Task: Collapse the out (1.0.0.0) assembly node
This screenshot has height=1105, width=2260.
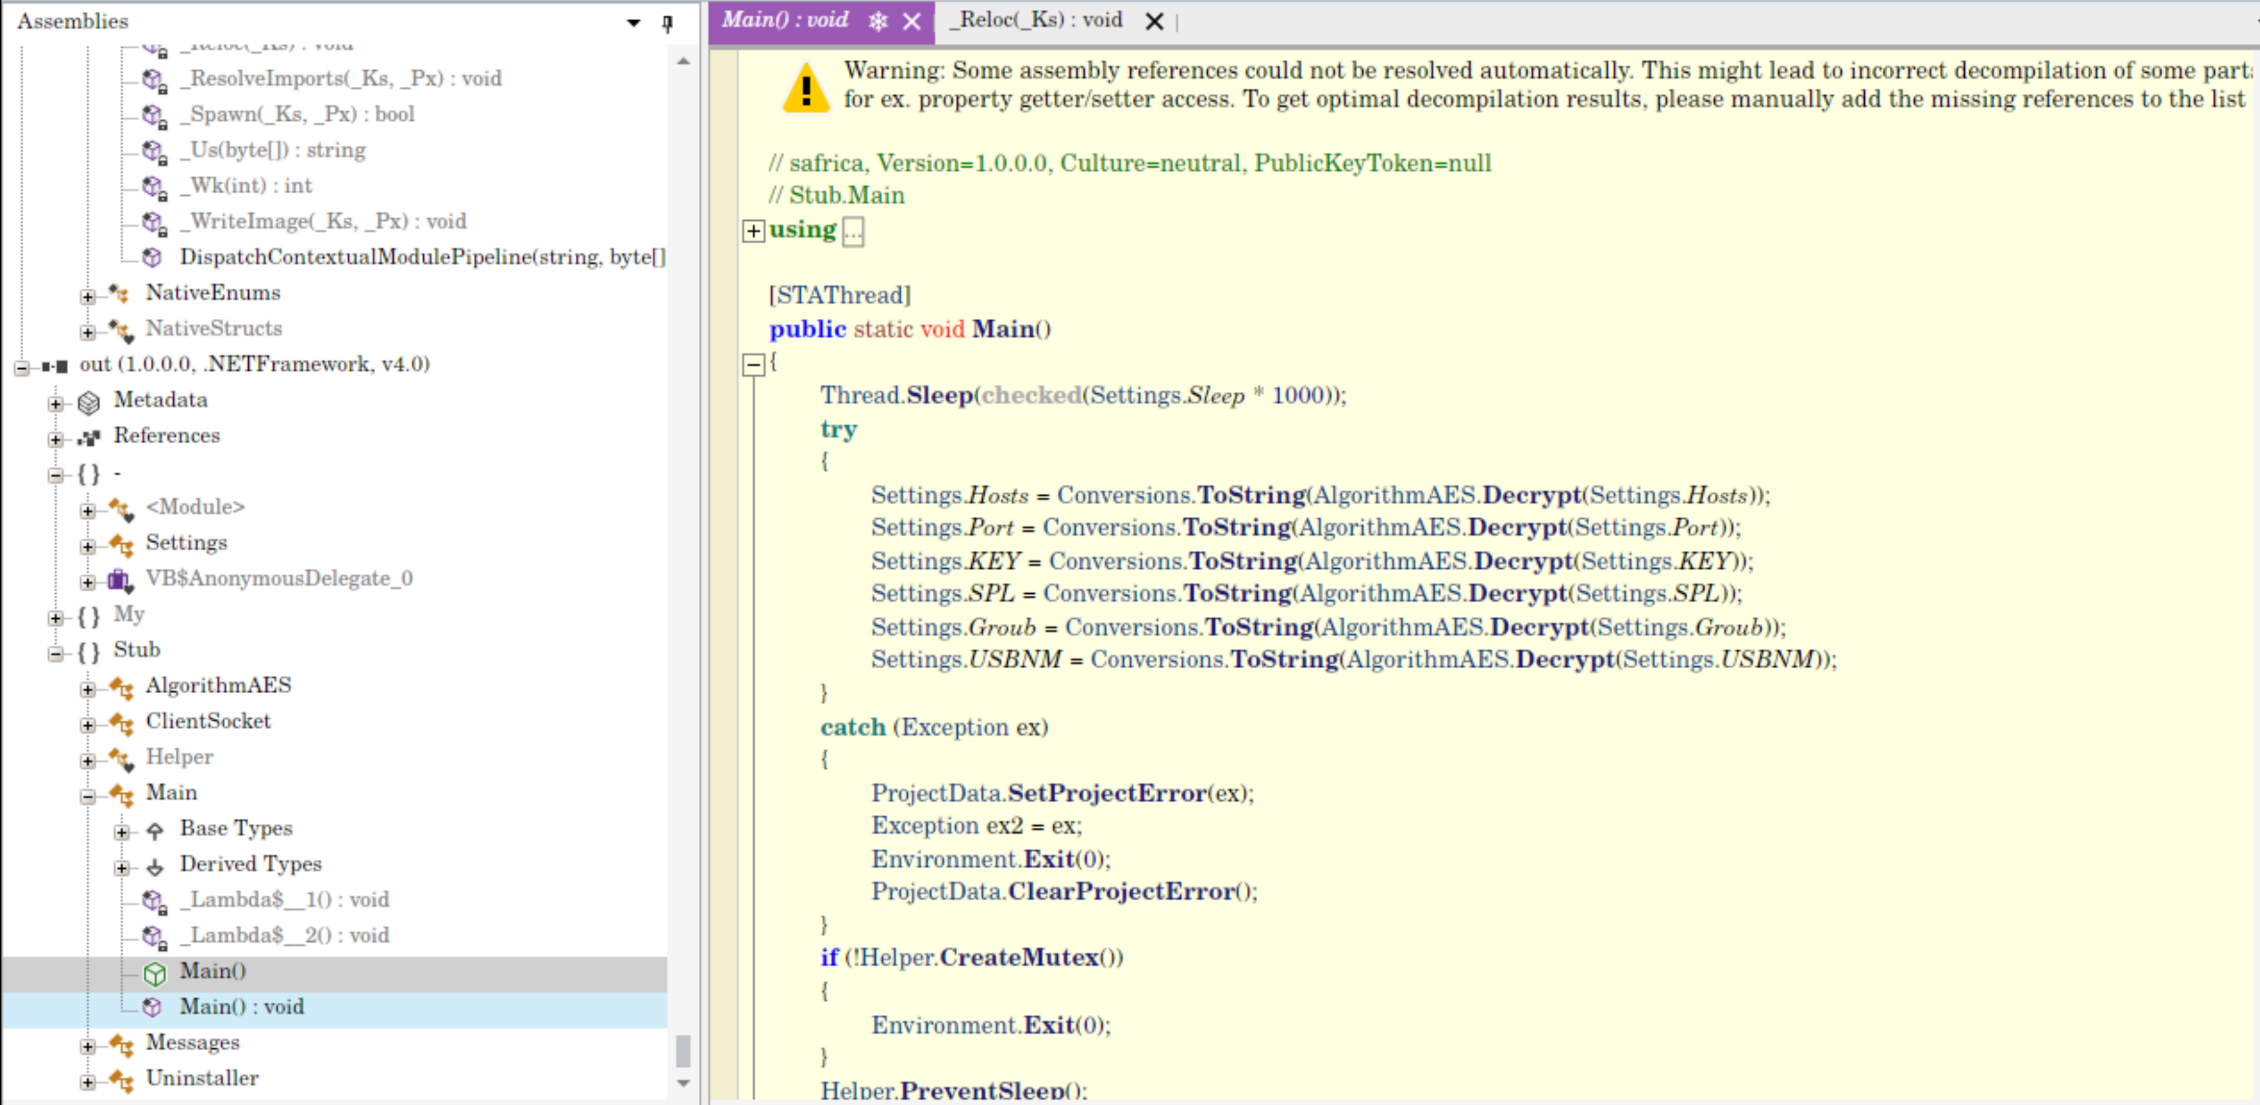Action: pyautogui.click(x=22, y=367)
